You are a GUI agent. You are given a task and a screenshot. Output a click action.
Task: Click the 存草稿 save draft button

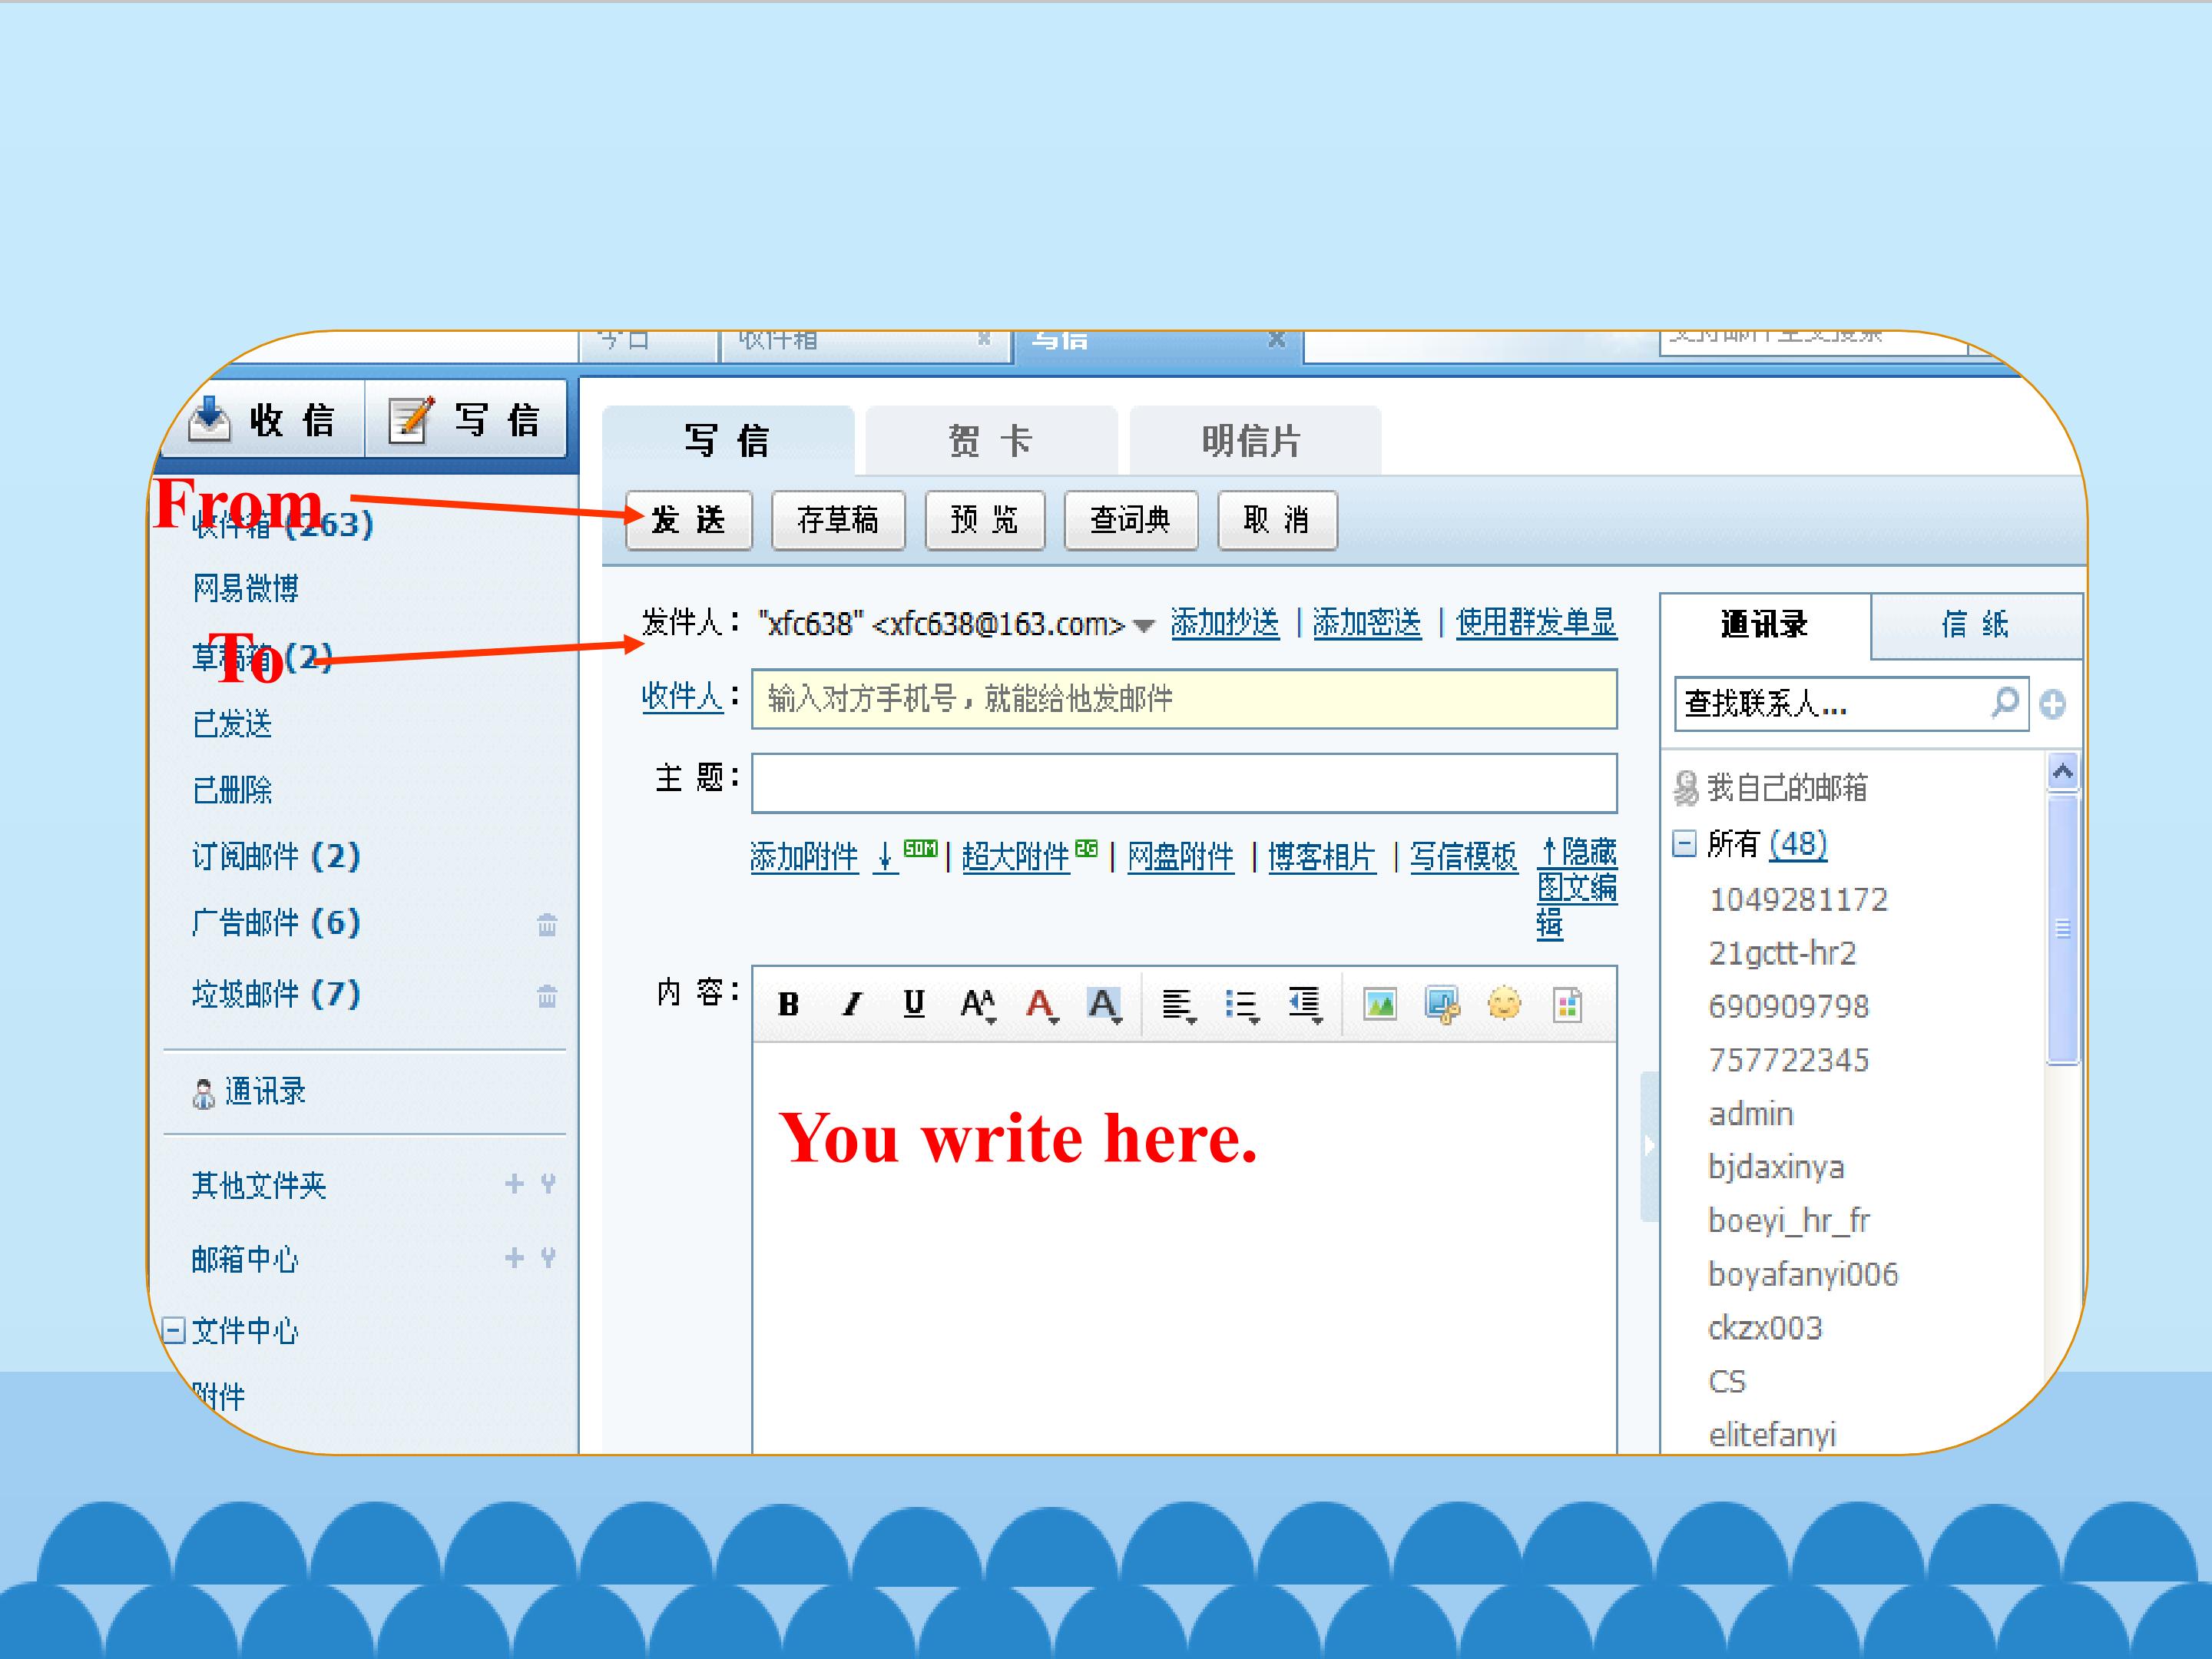pyautogui.click(x=838, y=520)
